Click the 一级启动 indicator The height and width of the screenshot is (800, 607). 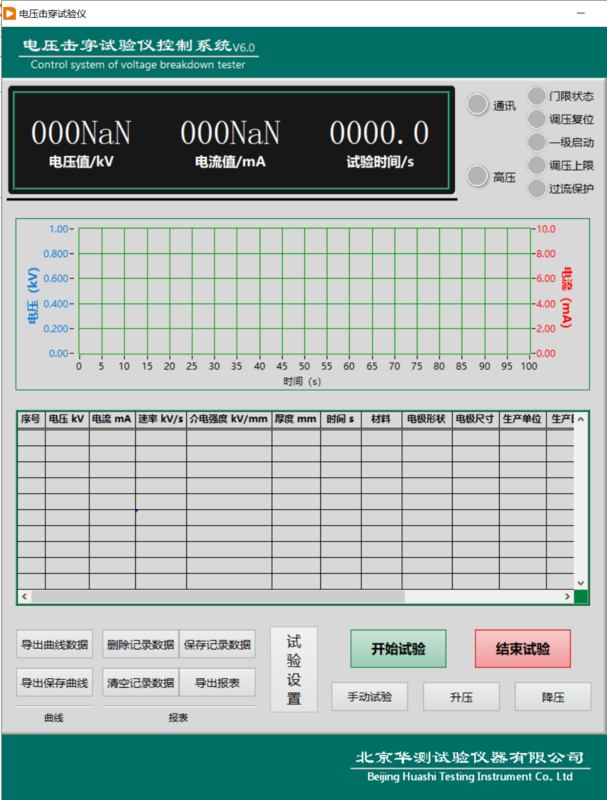(x=537, y=142)
